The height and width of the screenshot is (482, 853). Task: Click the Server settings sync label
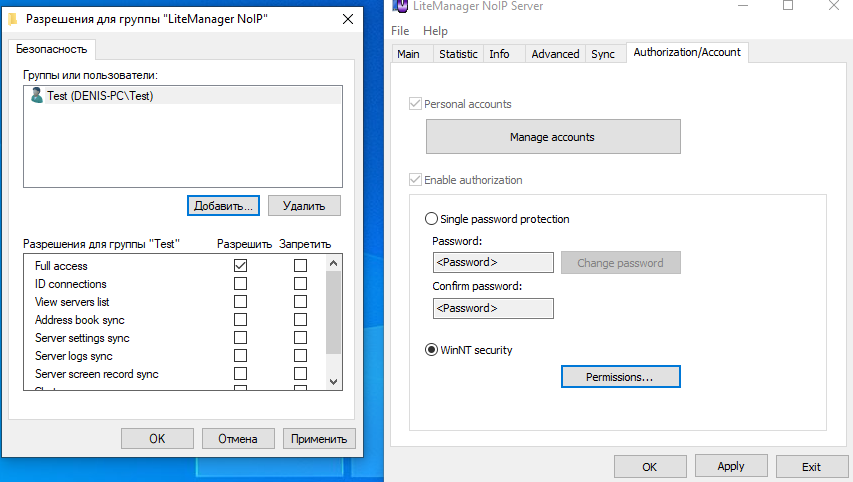pos(82,338)
